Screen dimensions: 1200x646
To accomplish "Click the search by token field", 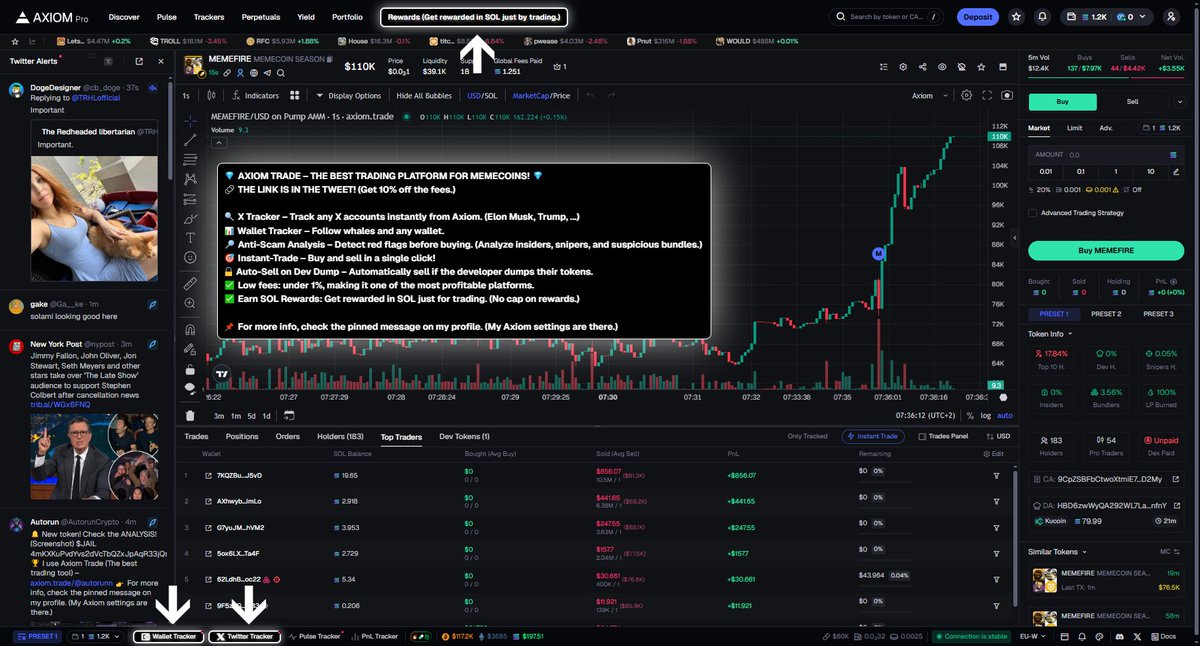I will click(888, 17).
